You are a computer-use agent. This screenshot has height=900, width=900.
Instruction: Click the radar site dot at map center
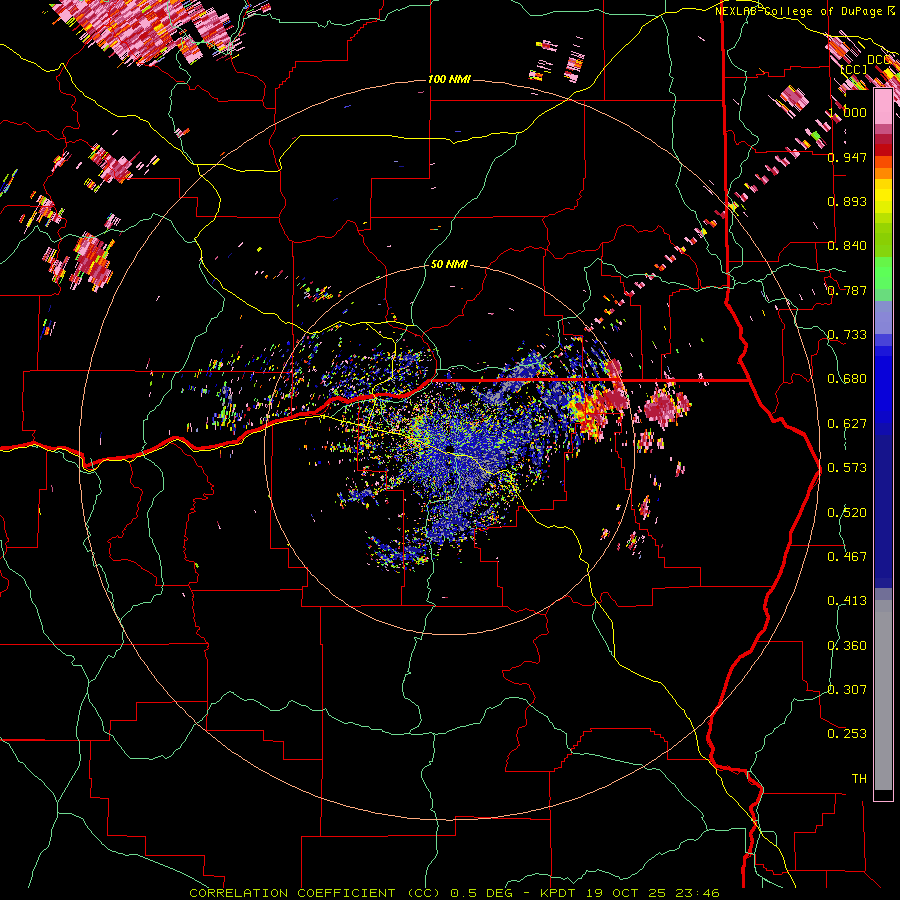449,449
